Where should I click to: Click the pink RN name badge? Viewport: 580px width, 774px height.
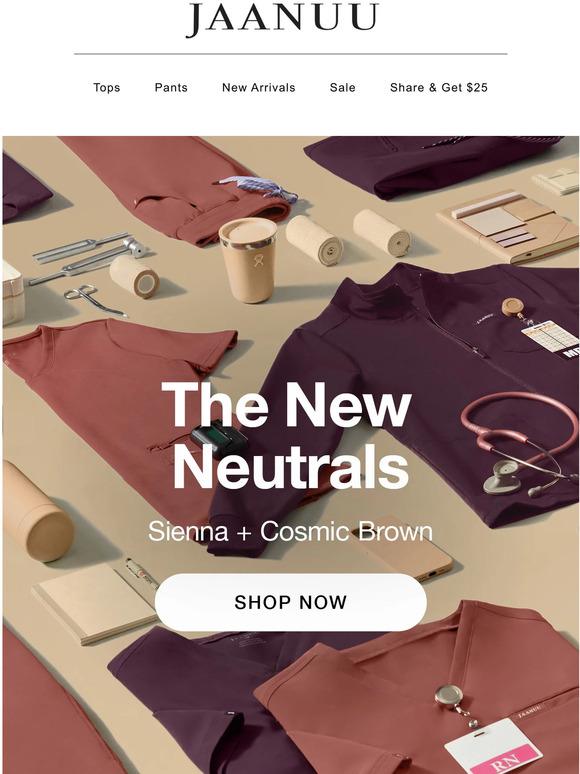494,753
